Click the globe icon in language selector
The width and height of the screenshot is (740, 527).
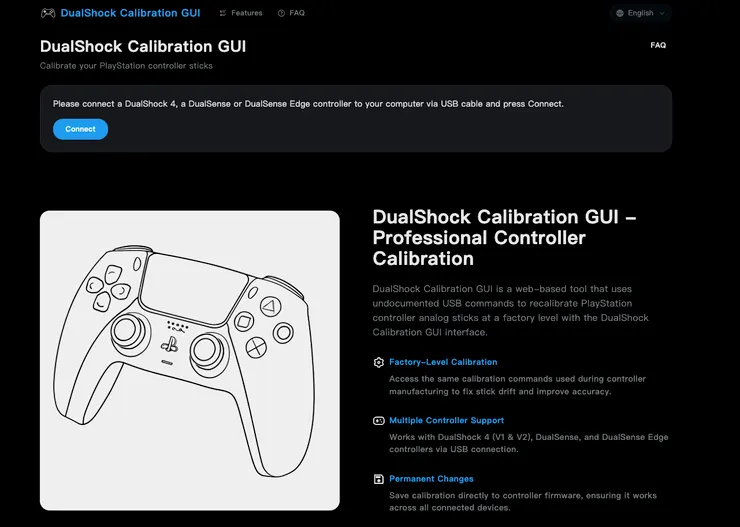tap(620, 13)
